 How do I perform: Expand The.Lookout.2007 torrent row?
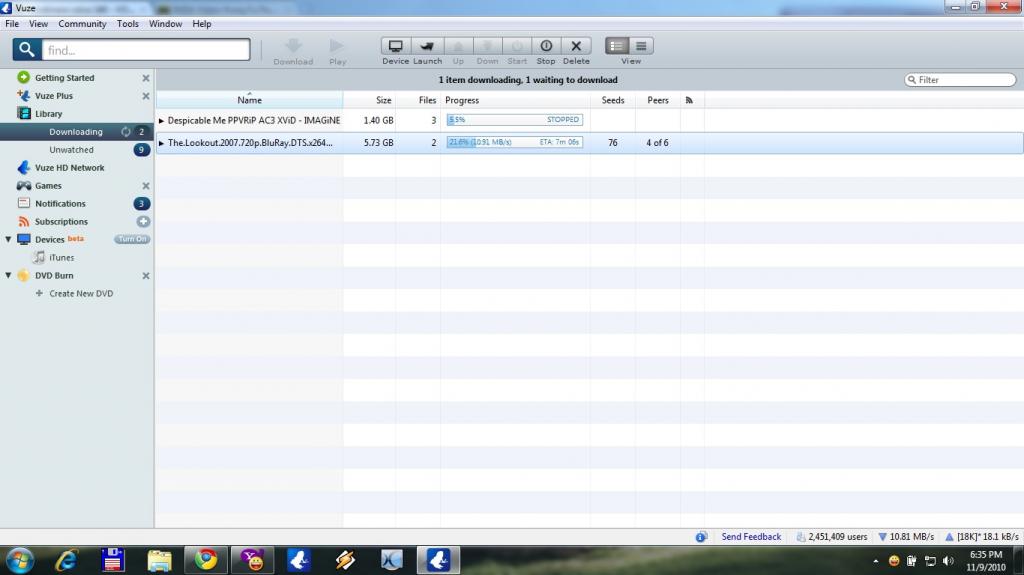coord(161,143)
